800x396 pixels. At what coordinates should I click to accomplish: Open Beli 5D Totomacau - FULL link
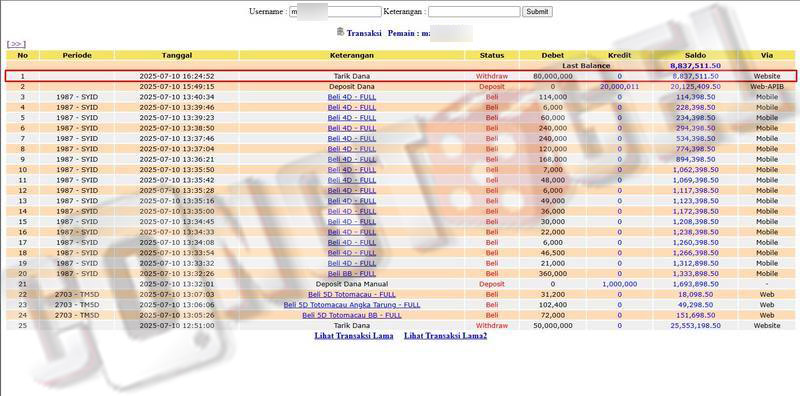point(352,294)
